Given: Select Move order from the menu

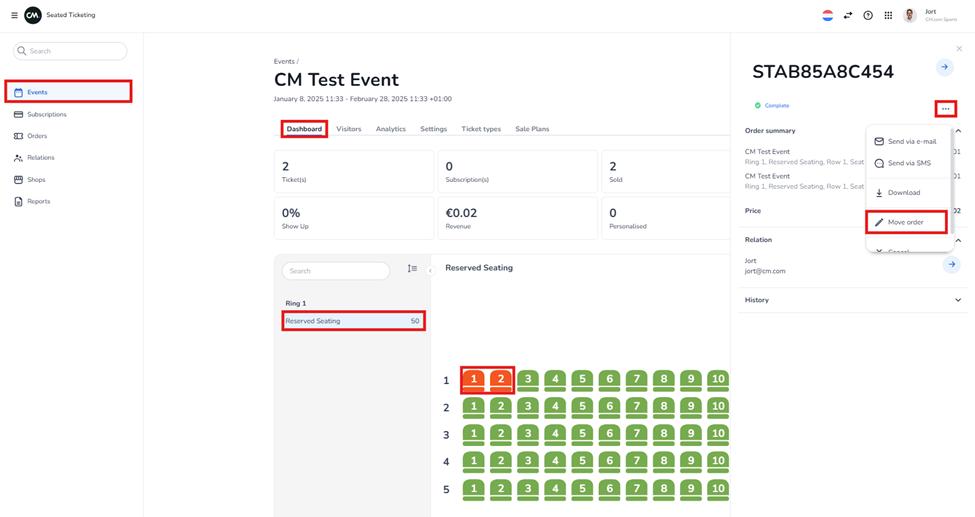Looking at the screenshot, I should point(905,222).
